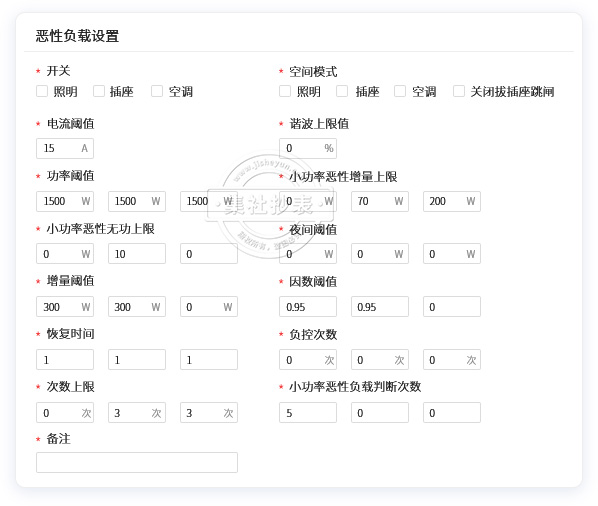
Task: Select the 夜间阈值 label
Action: point(313,230)
